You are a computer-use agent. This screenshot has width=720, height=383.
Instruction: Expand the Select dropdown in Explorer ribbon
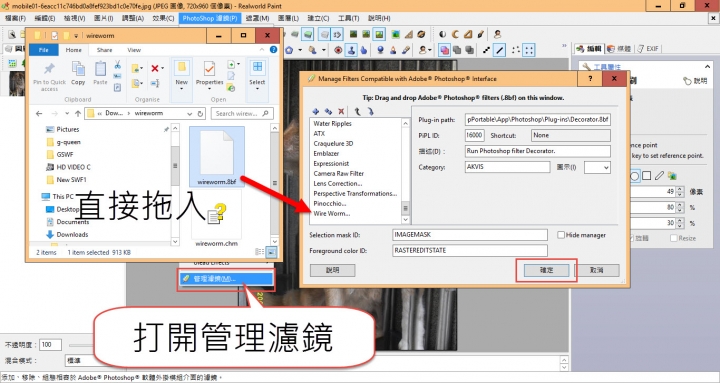pos(257,89)
